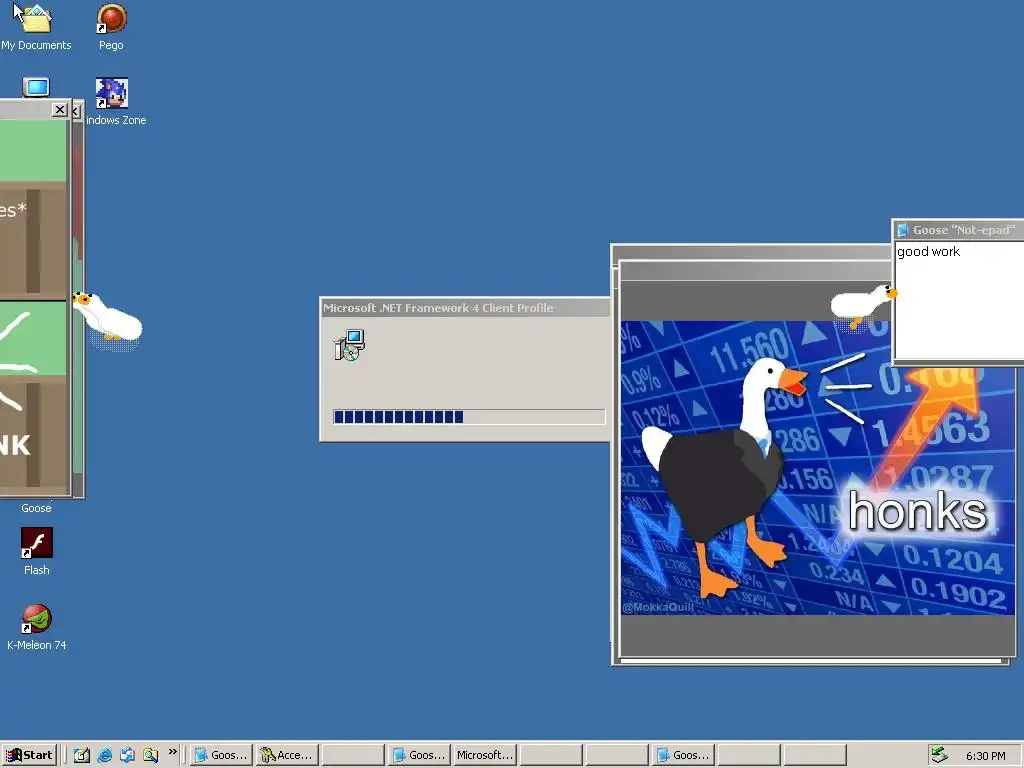Close the front goose meme window on the left
Viewport: 1024px width, 768px height.
(59, 110)
